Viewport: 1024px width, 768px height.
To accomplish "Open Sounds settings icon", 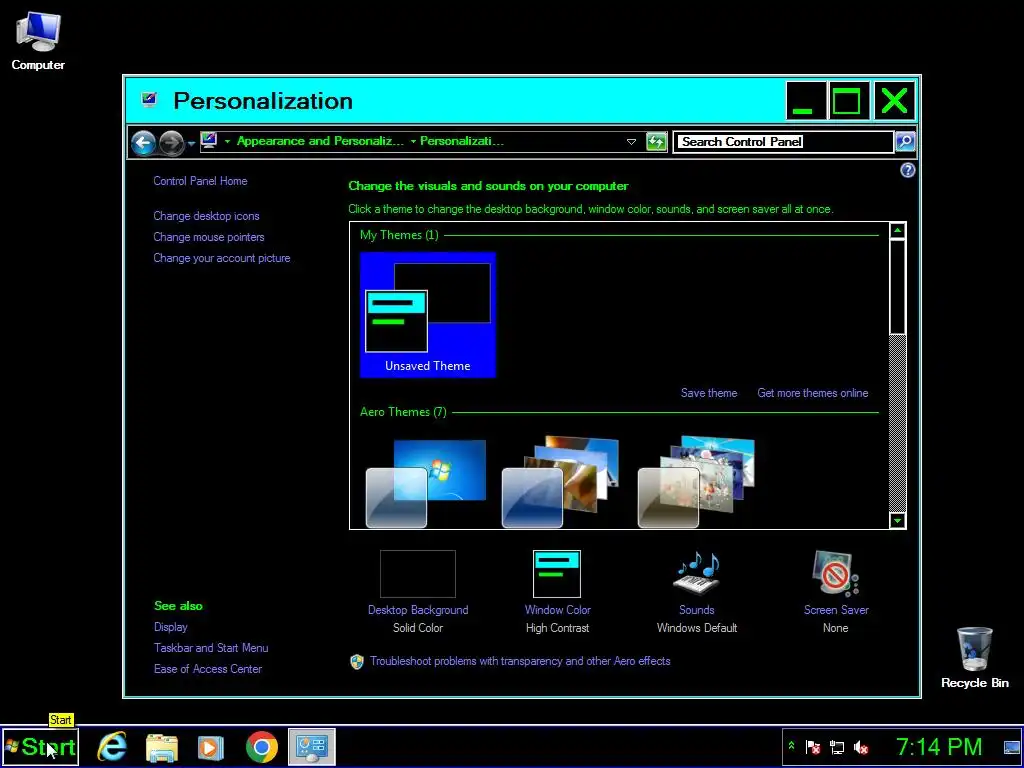I will click(697, 573).
